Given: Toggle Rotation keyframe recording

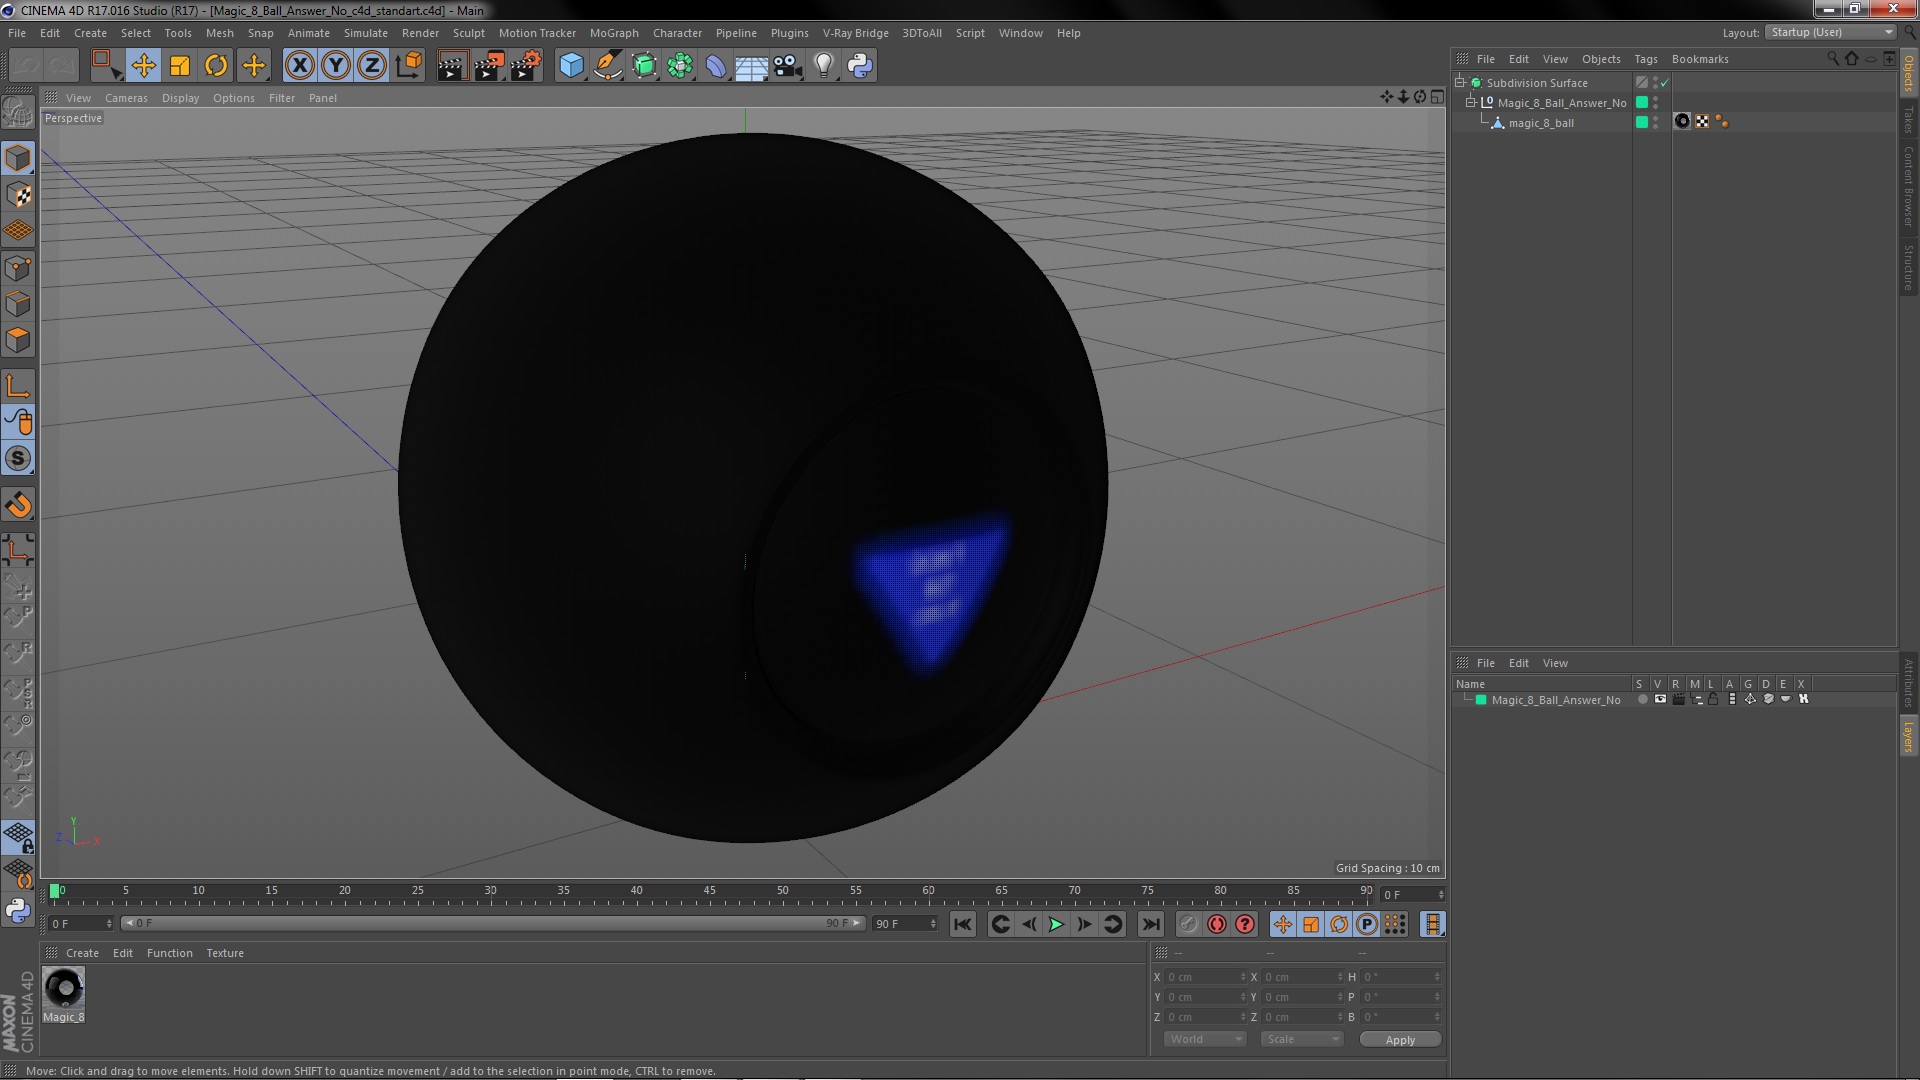Looking at the screenshot, I should point(1339,925).
